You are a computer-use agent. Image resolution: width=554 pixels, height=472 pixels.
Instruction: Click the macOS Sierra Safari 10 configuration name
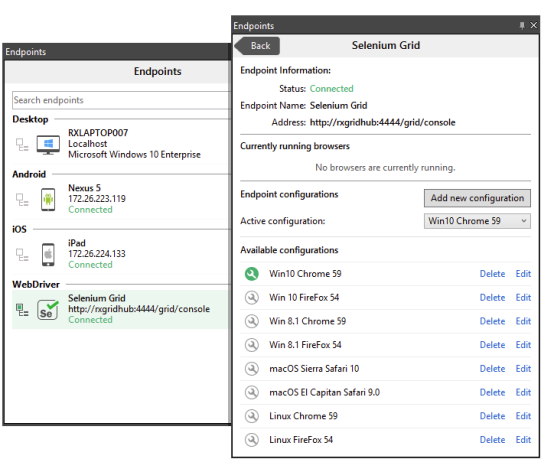[x=314, y=368]
